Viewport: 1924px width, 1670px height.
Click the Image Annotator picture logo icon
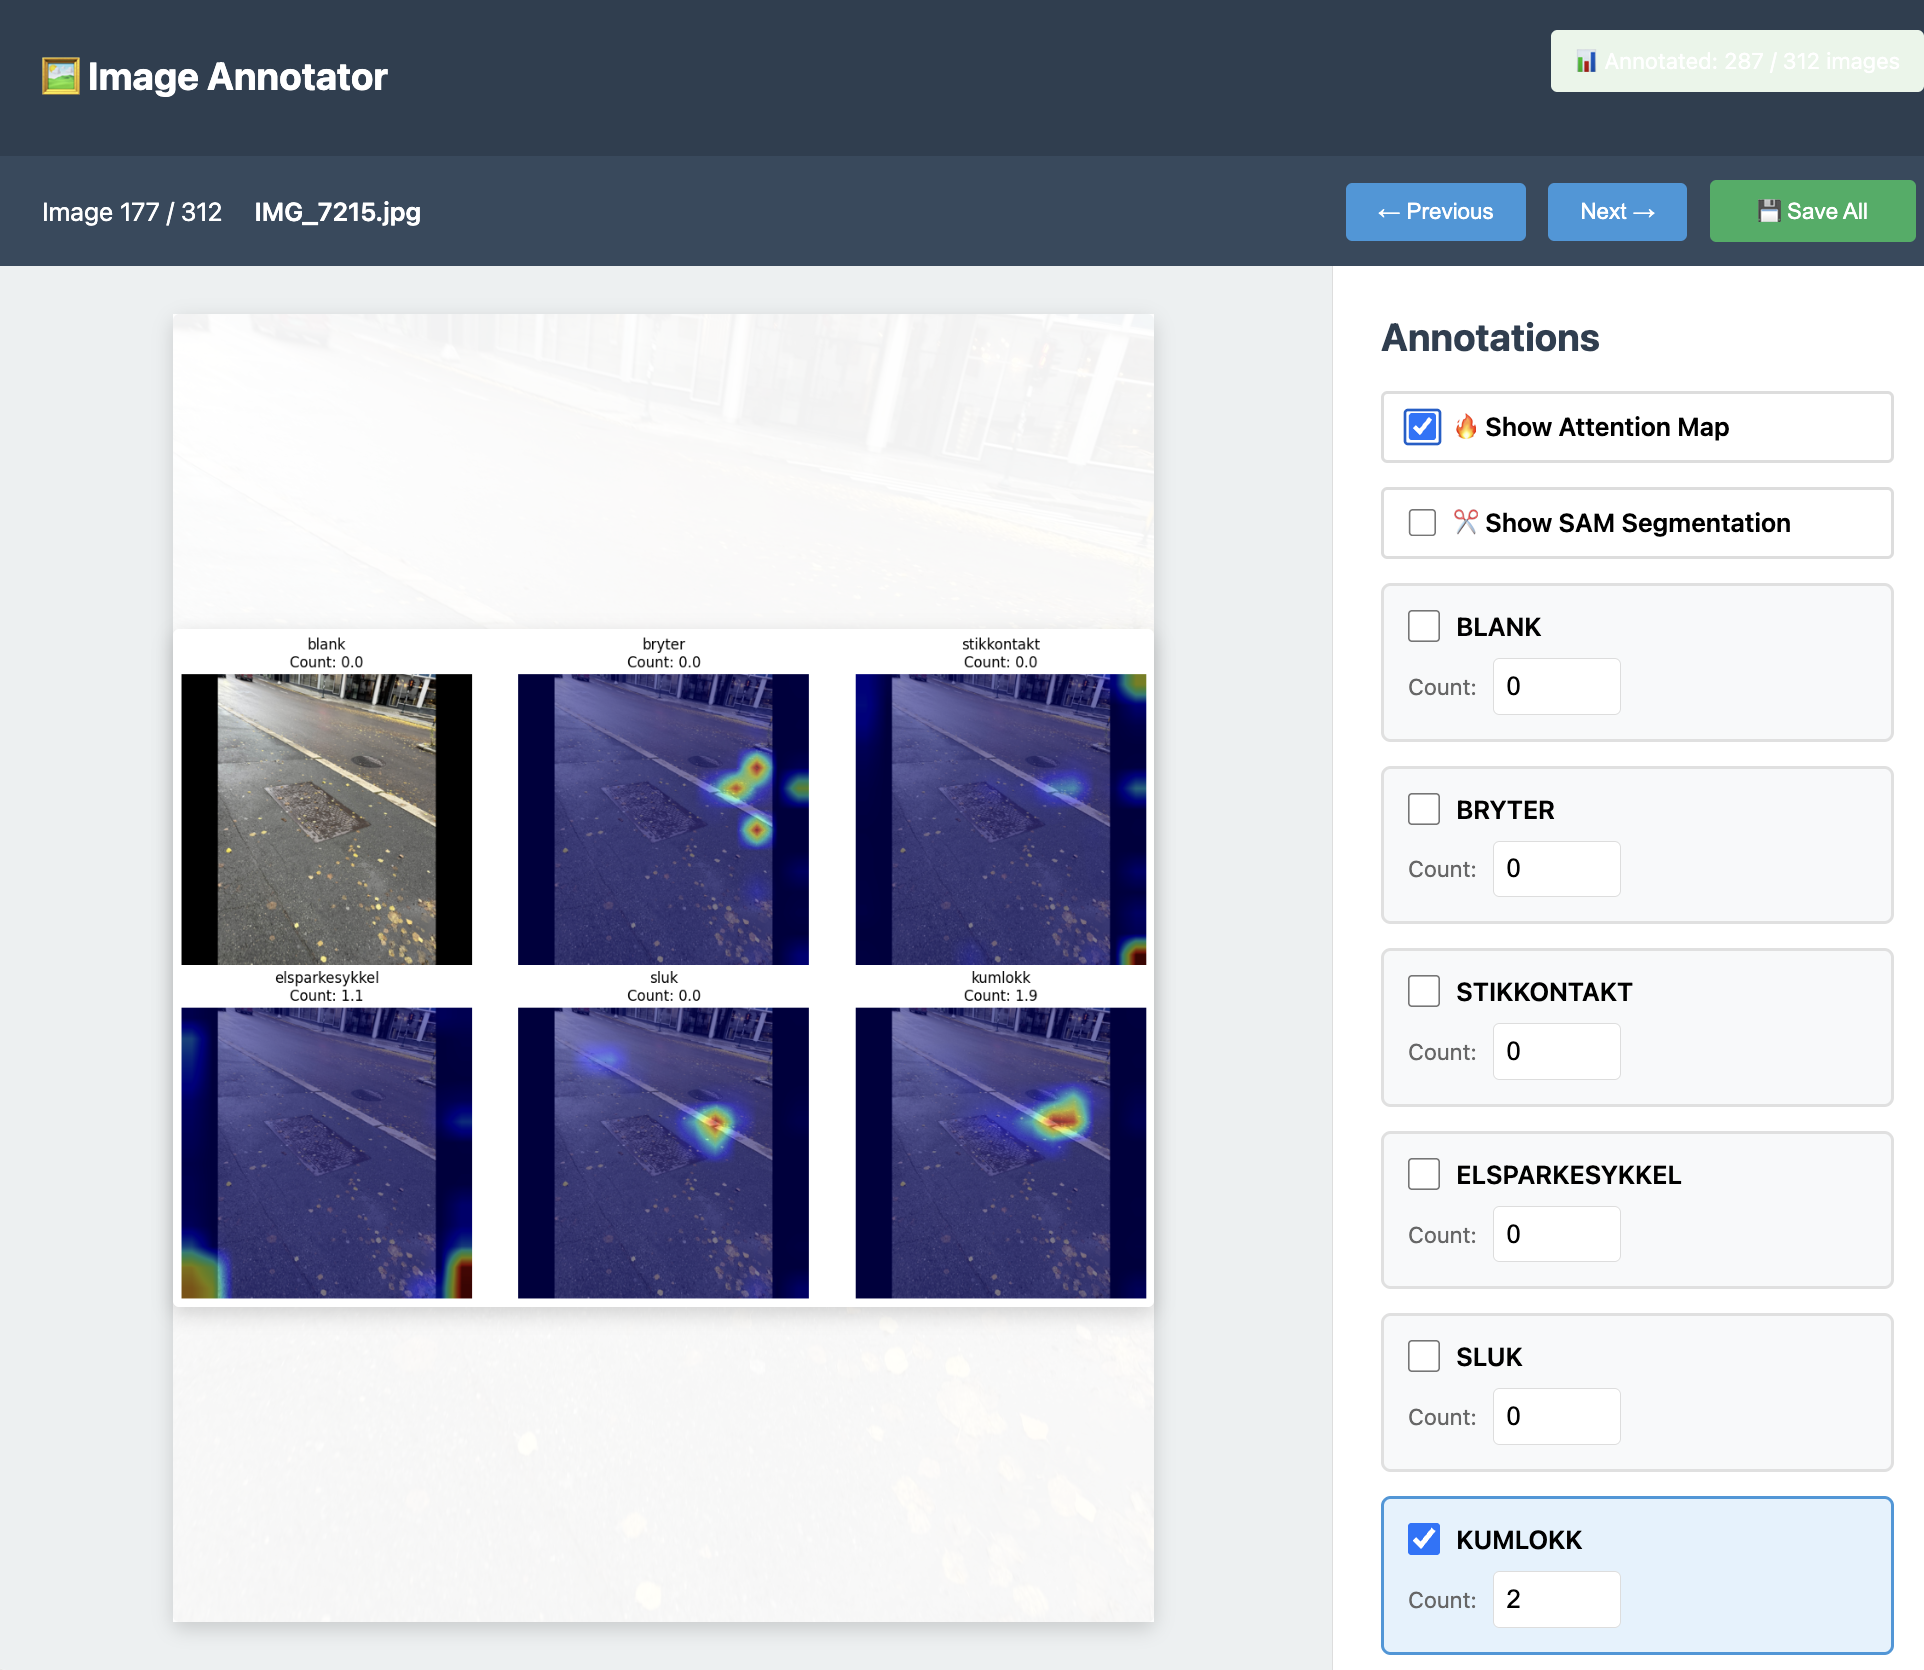click(60, 77)
